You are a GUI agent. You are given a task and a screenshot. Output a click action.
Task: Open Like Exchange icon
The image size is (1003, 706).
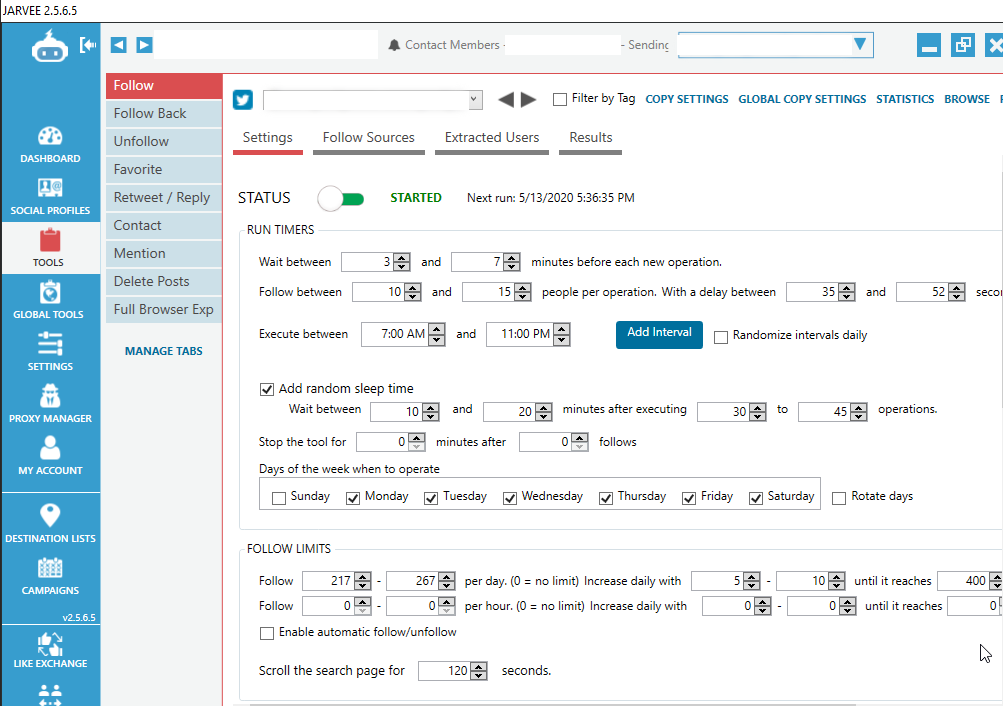tap(50, 643)
